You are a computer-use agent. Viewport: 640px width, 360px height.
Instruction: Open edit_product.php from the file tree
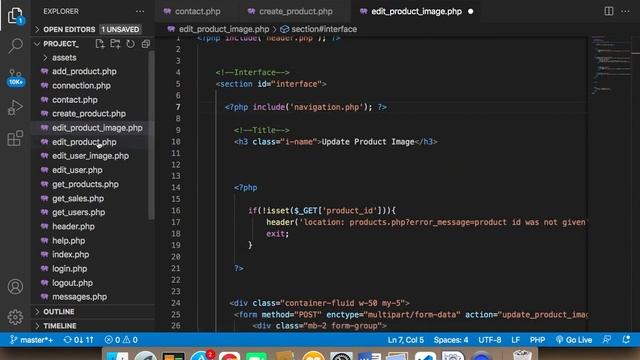click(84, 142)
